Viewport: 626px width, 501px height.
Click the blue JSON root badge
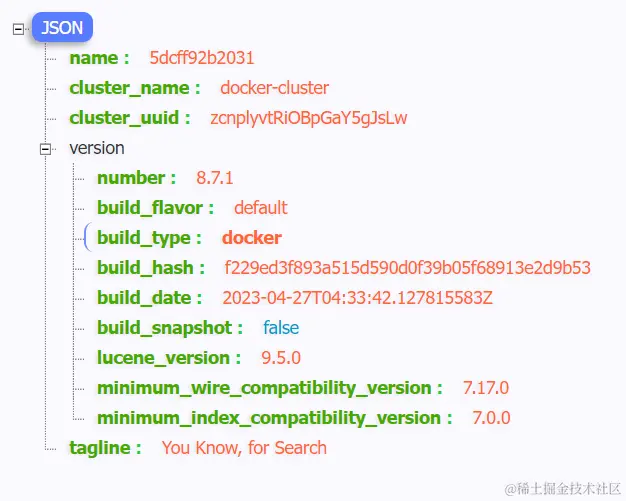62,28
